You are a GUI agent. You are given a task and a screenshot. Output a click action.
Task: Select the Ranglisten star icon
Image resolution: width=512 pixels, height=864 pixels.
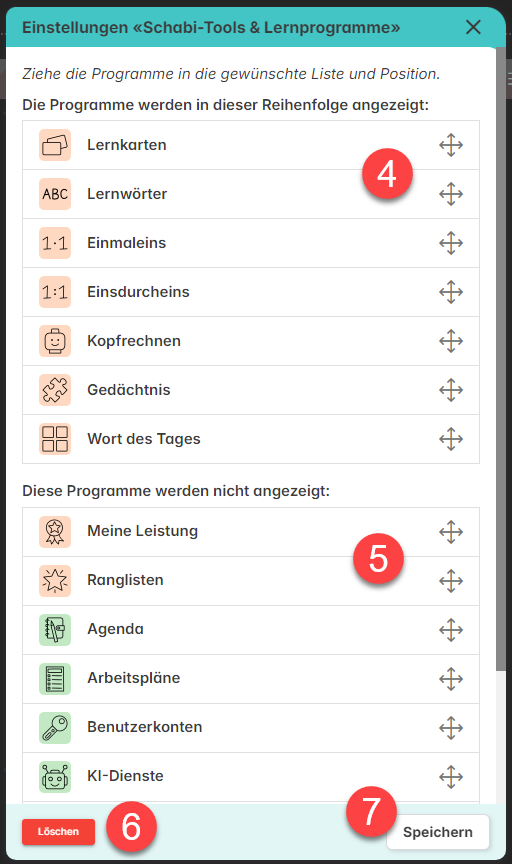(x=55, y=581)
